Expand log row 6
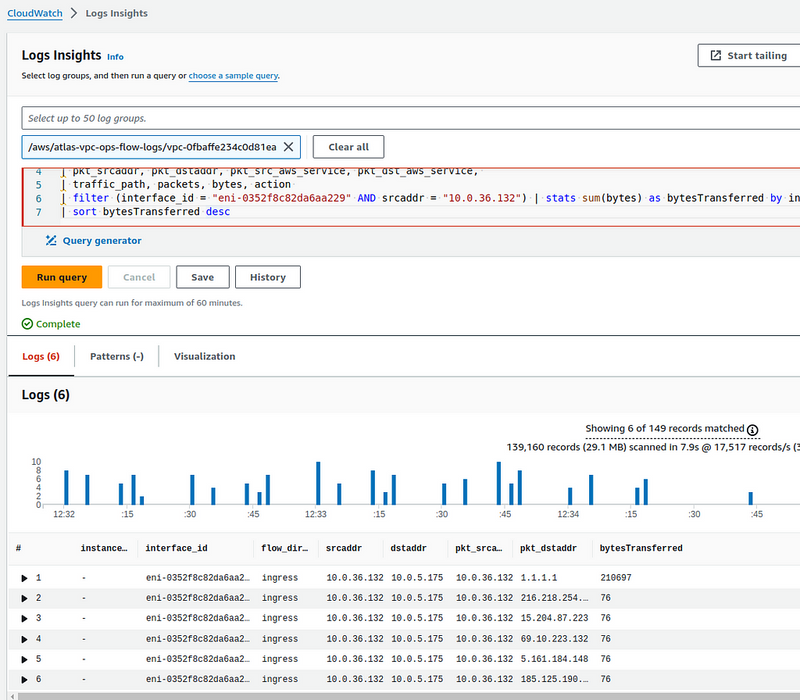The width and height of the screenshot is (800, 700). [25, 679]
